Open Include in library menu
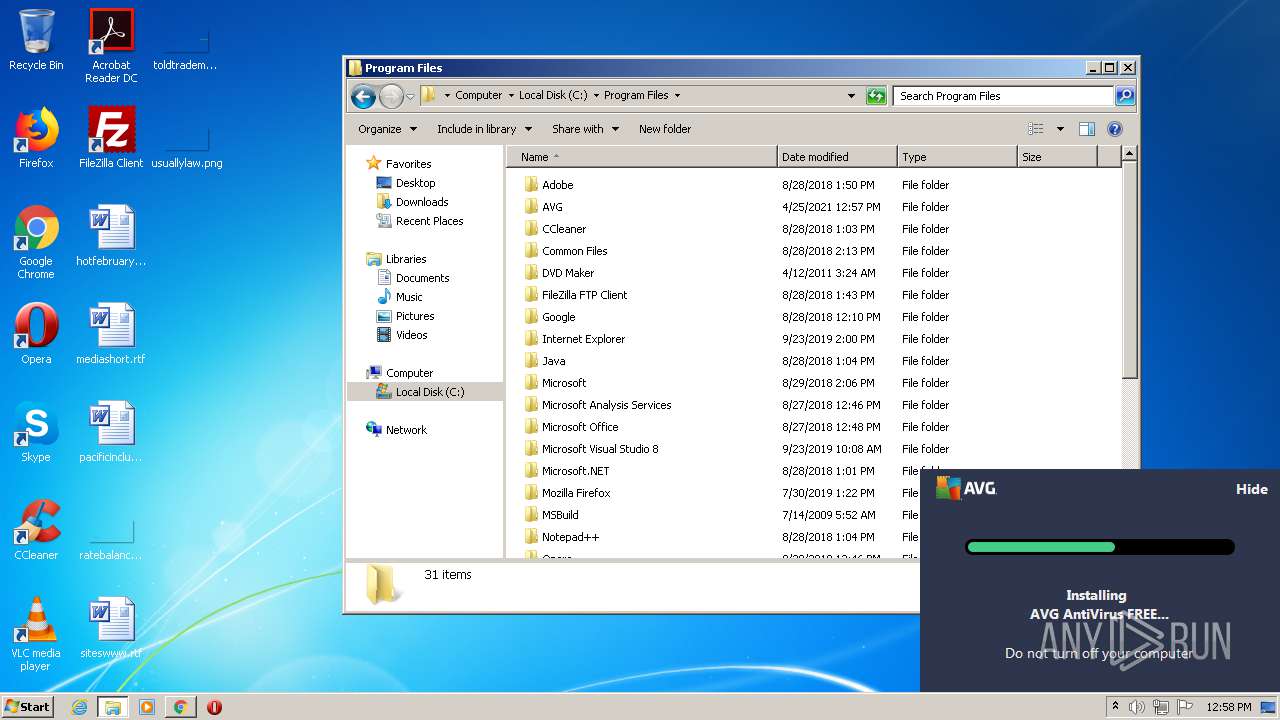1280x720 pixels. pyautogui.click(x=483, y=129)
